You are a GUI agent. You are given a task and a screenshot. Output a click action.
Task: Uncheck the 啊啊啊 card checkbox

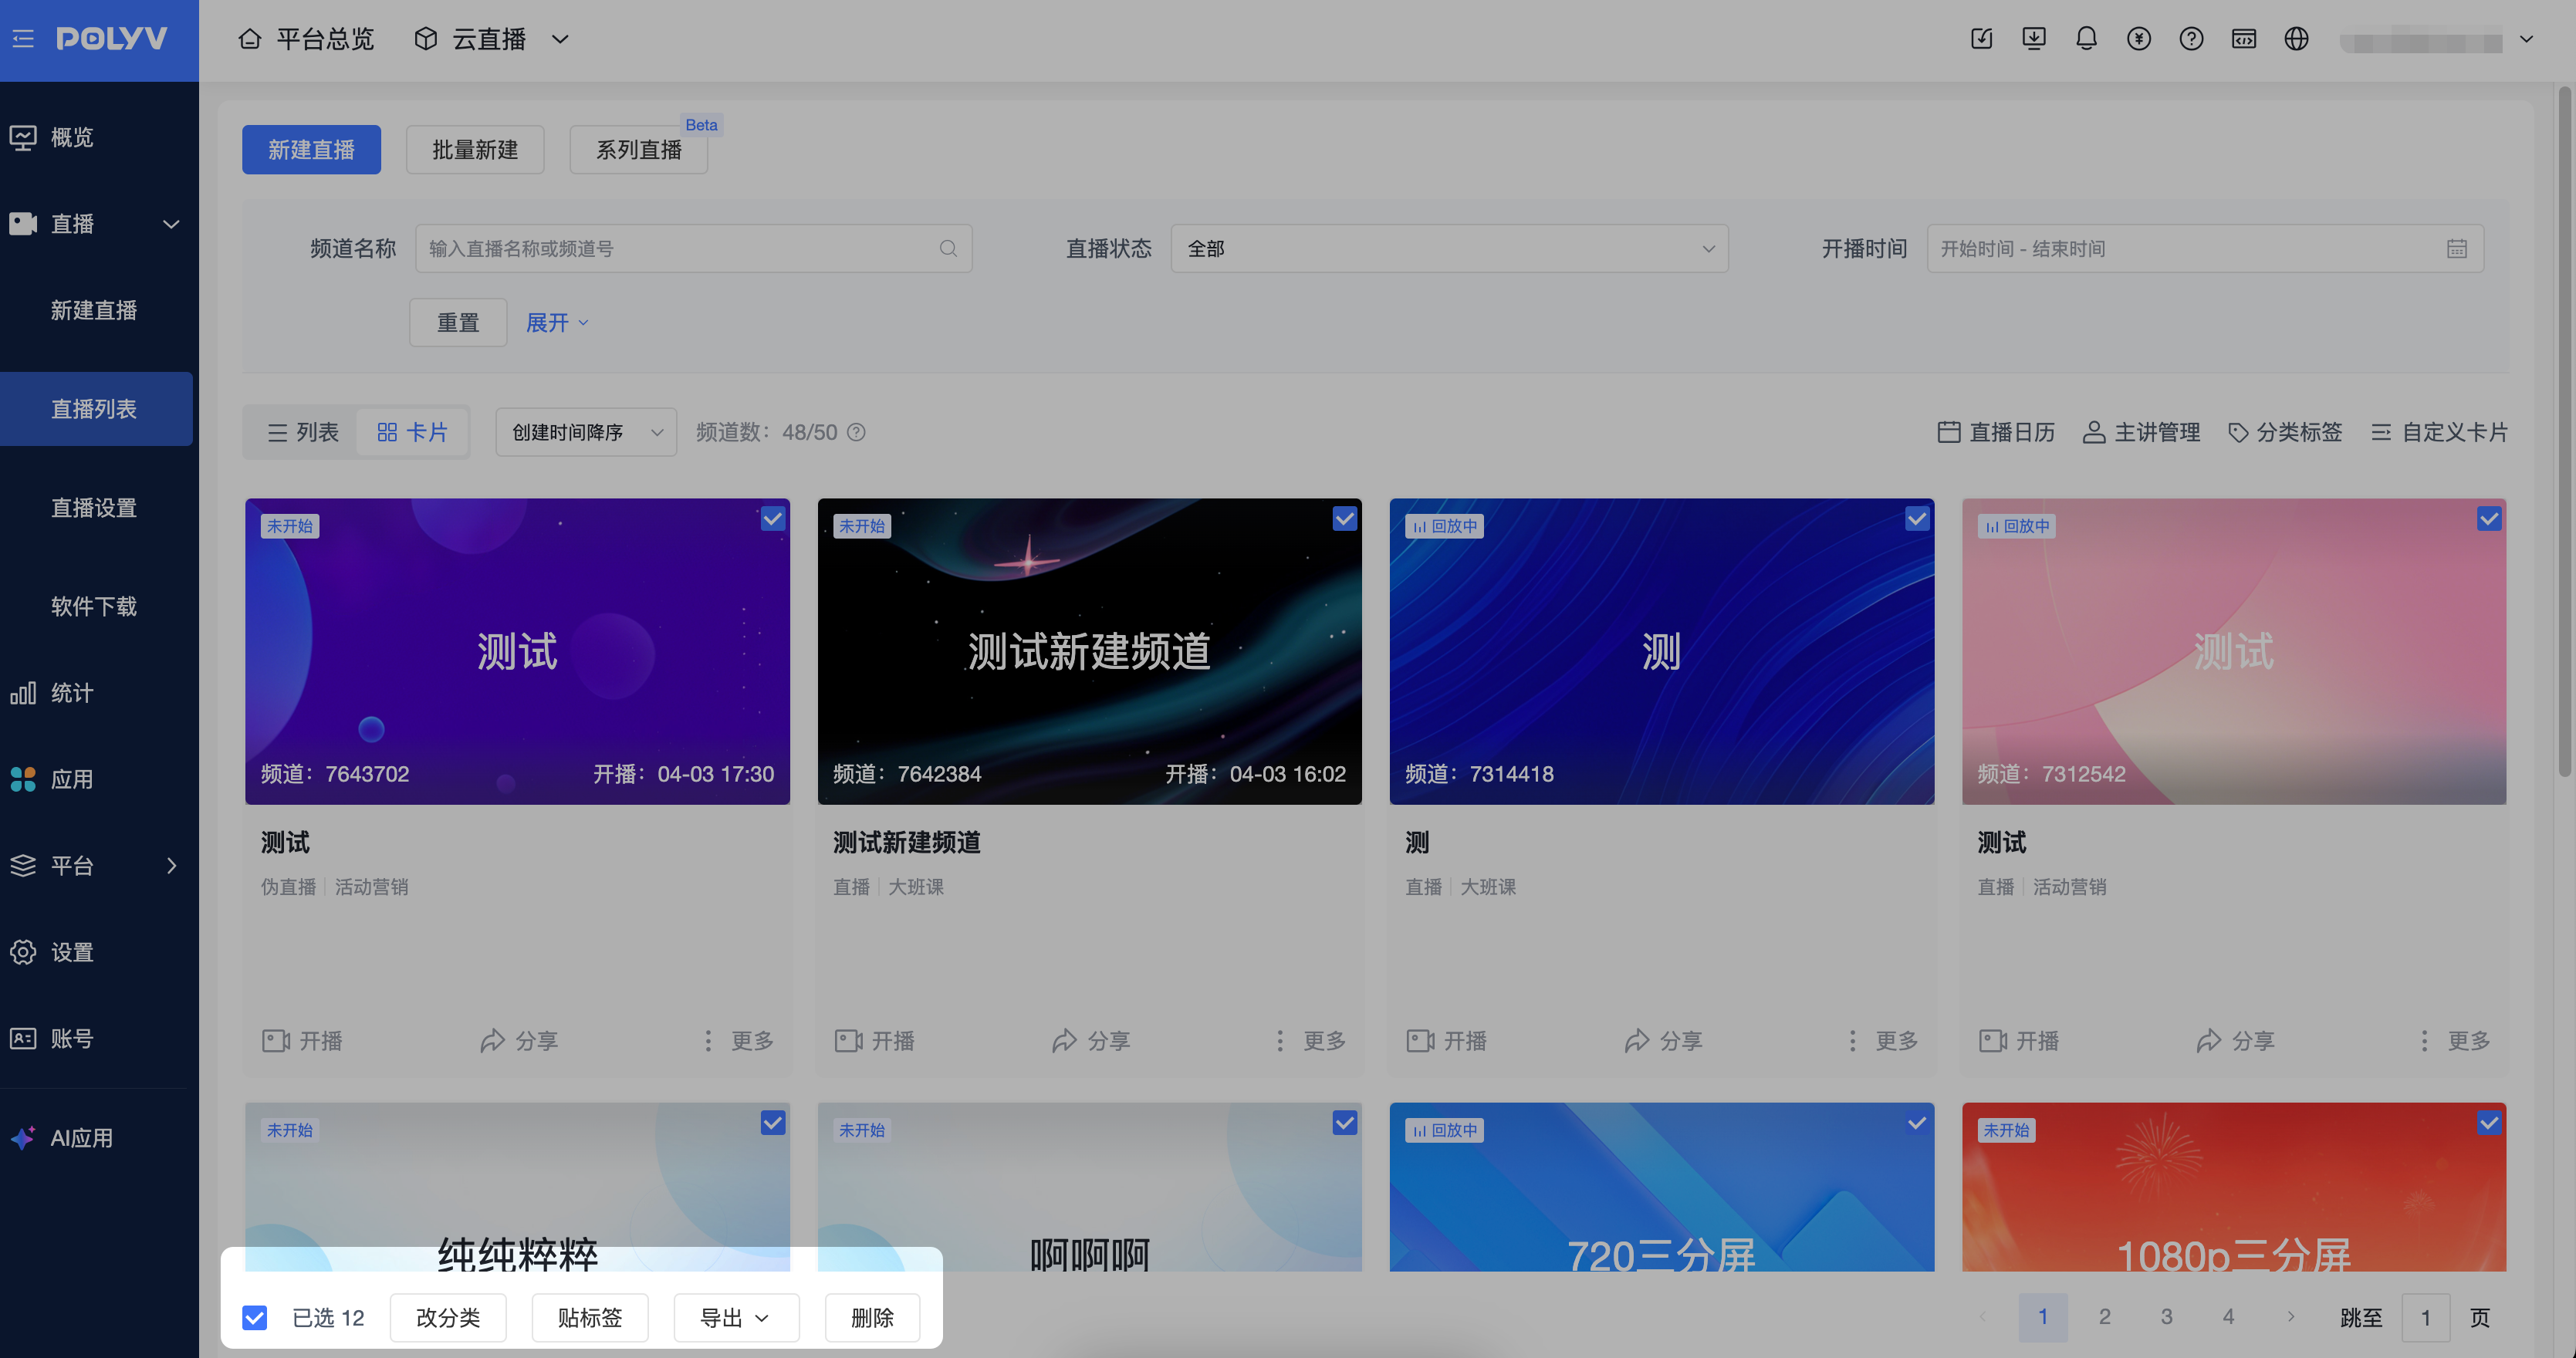(x=1344, y=1122)
